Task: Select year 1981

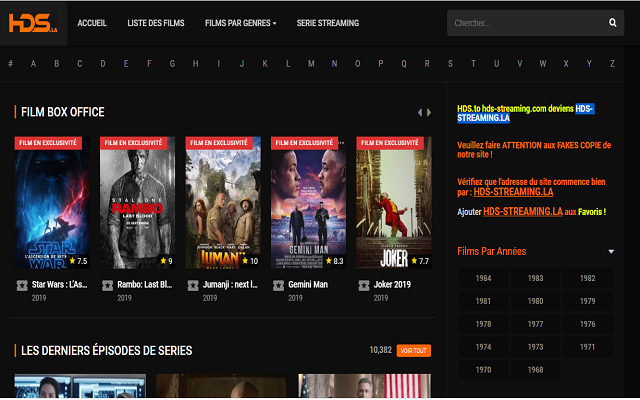Action: click(483, 301)
